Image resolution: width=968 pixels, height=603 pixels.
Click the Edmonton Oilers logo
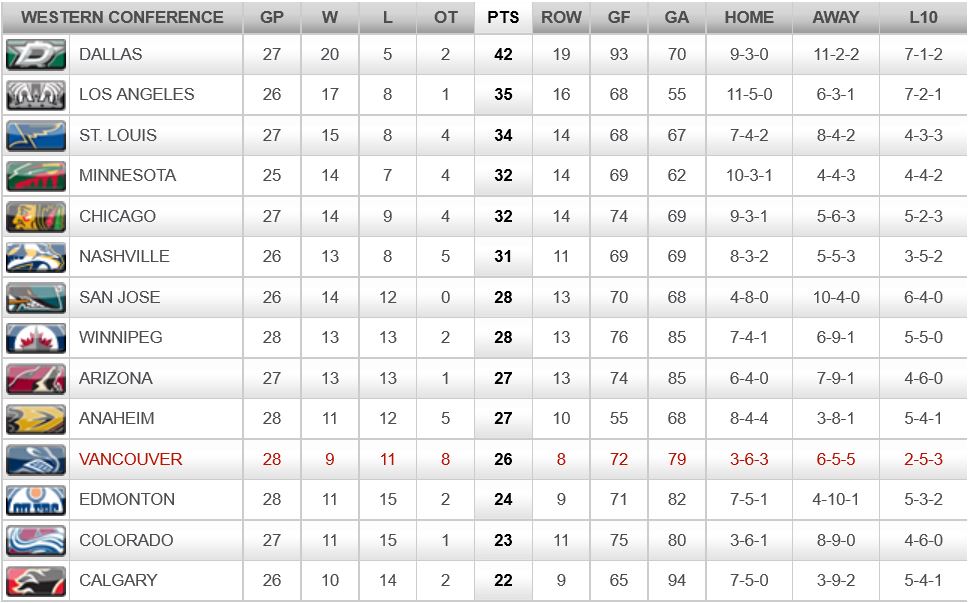tap(36, 500)
